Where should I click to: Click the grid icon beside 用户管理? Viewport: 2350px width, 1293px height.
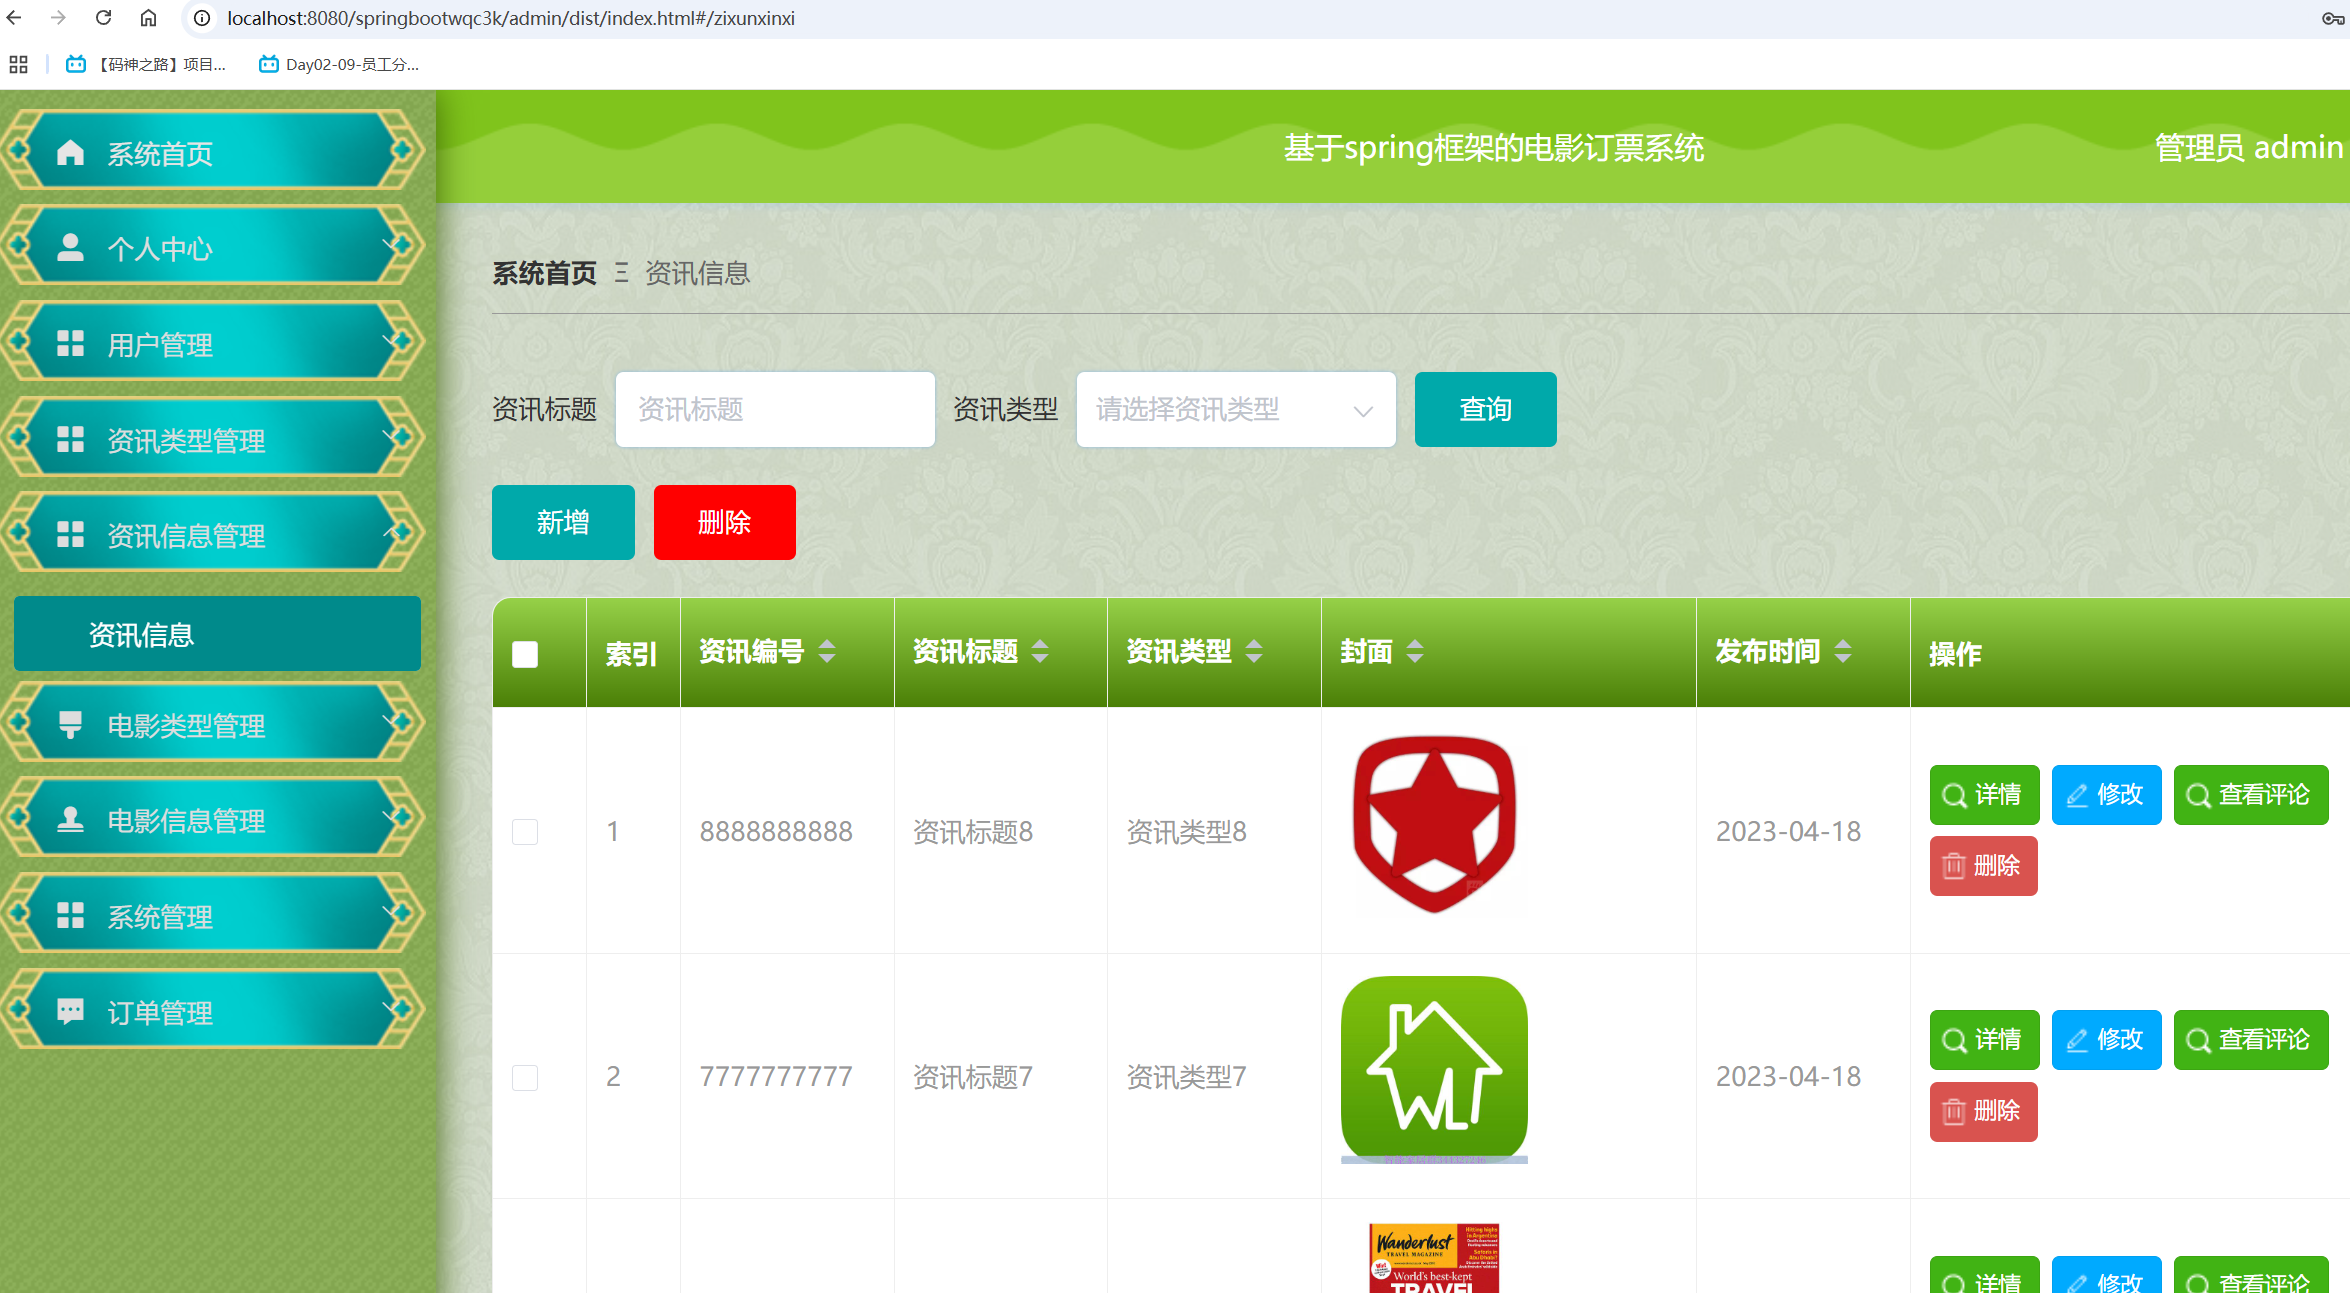point(70,343)
